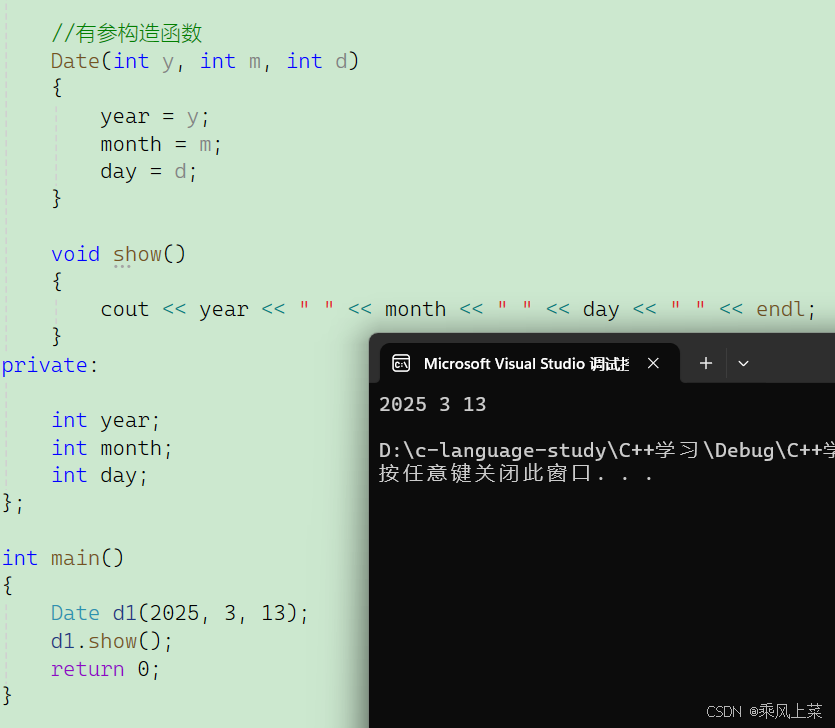This screenshot has width=835, height=728.
Task: Open a new terminal tab with plus button
Action: coord(706,363)
